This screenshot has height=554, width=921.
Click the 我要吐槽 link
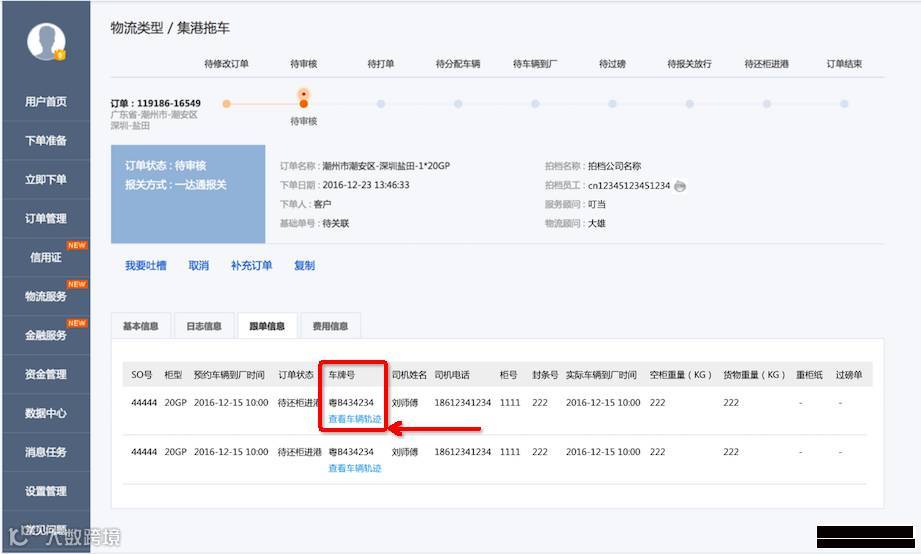point(146,266)
